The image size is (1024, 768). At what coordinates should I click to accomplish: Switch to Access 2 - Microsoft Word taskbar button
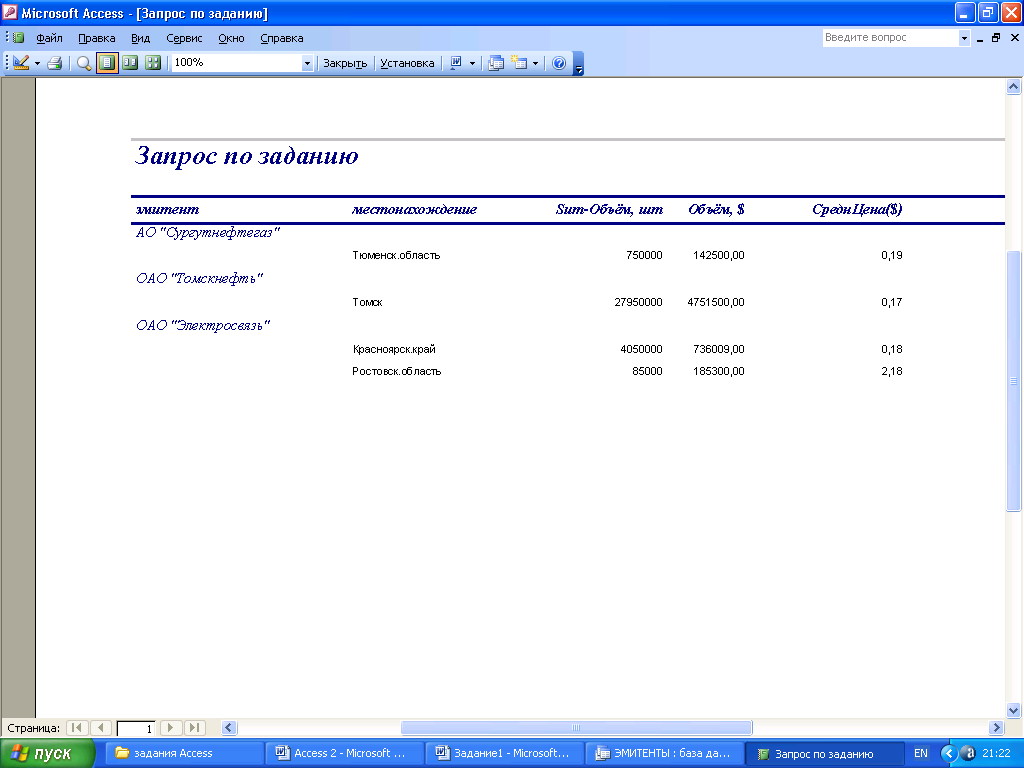click(345, 754)
